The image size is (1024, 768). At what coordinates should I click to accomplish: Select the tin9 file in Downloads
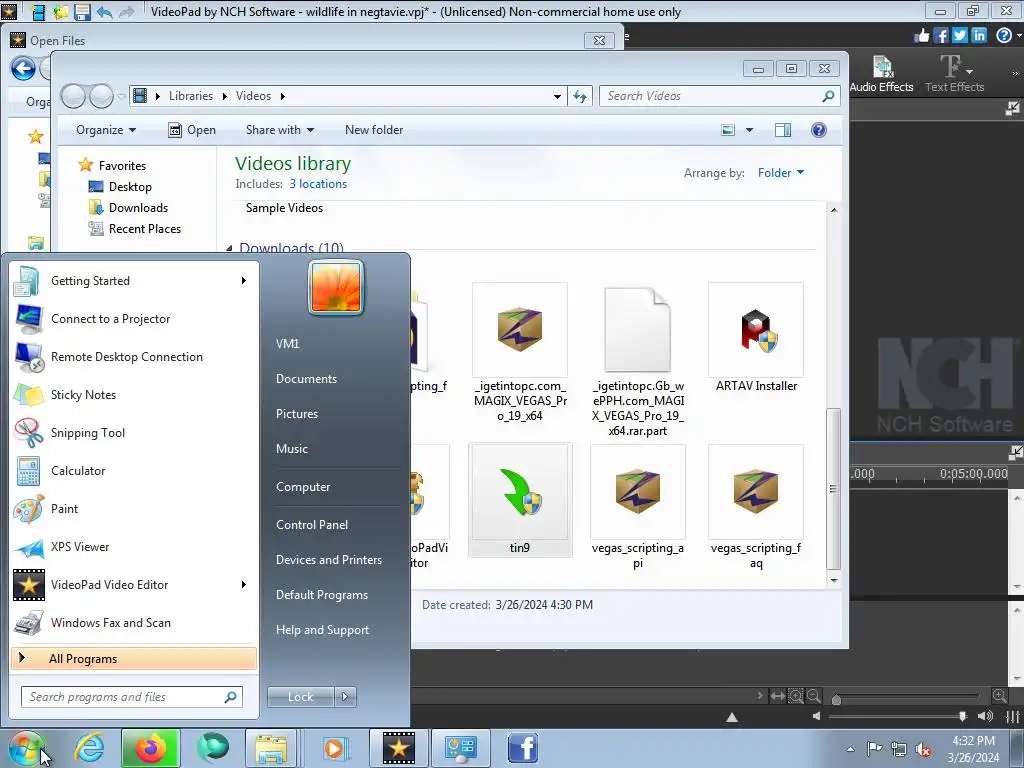[x=520, y=500]
